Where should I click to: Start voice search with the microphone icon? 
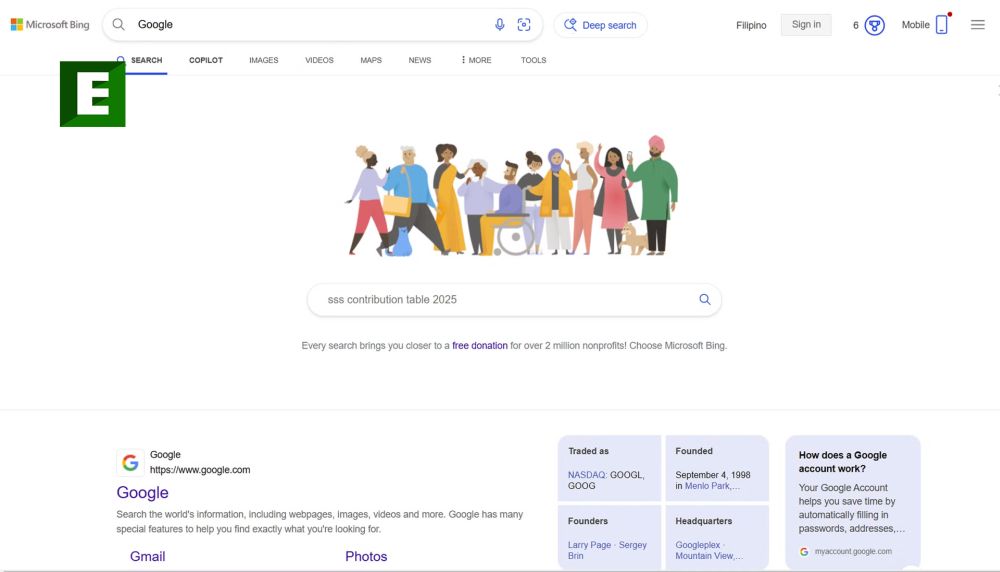click(x=499, y=25)
